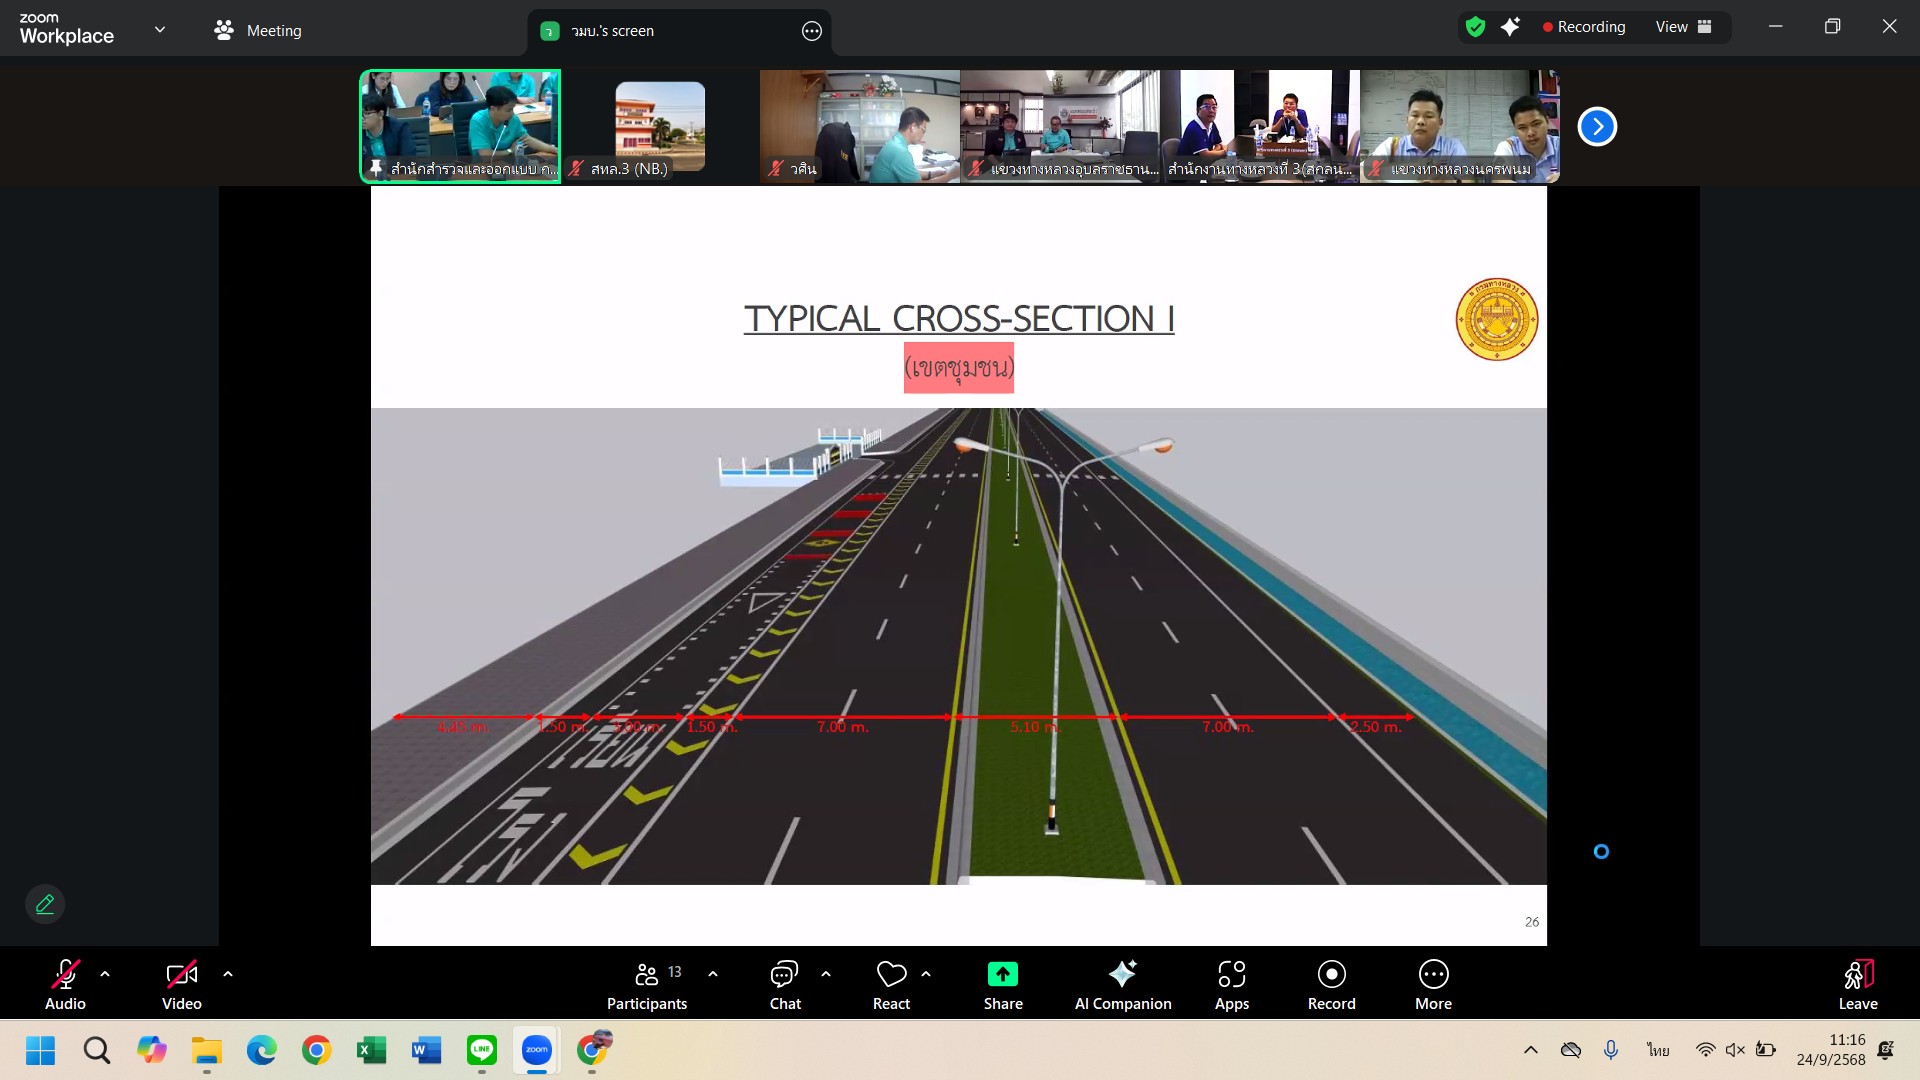Leave the meeting
This screenshot has width=1920, height=1080.
click(x=1857, y=985)
